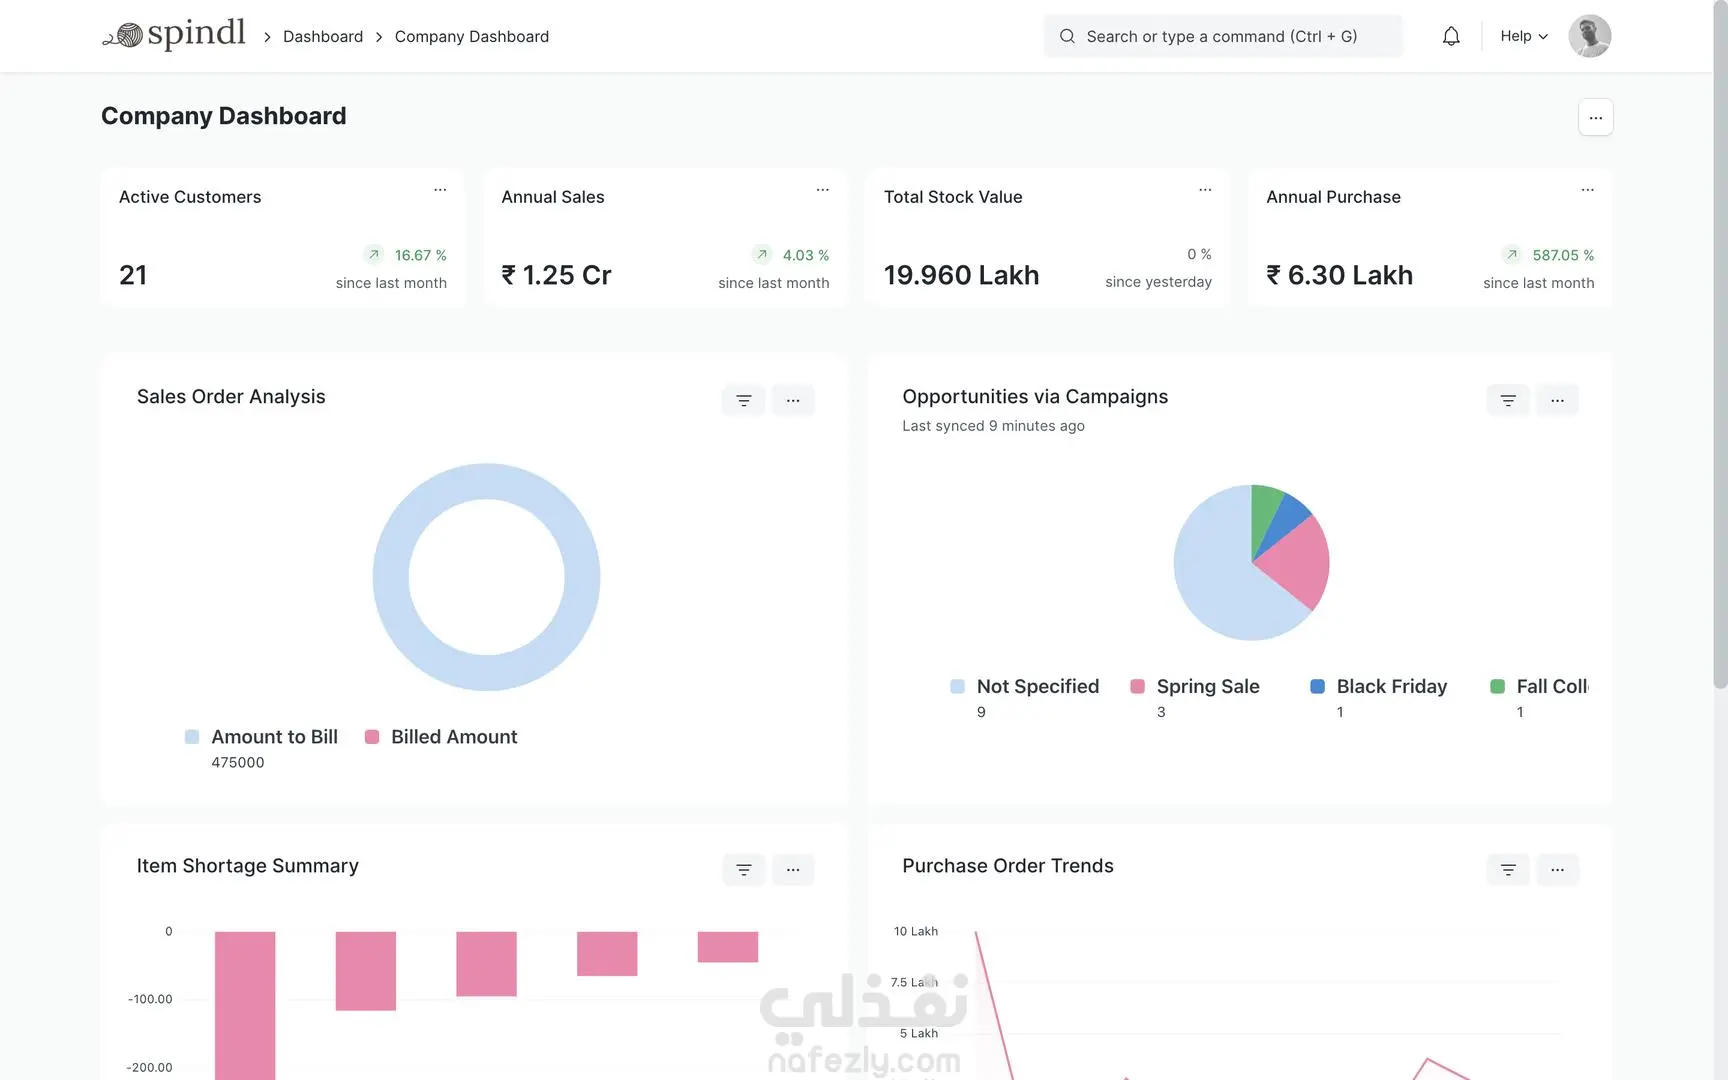Open filter for Sales Order Analysis chart

pos(743,400)
